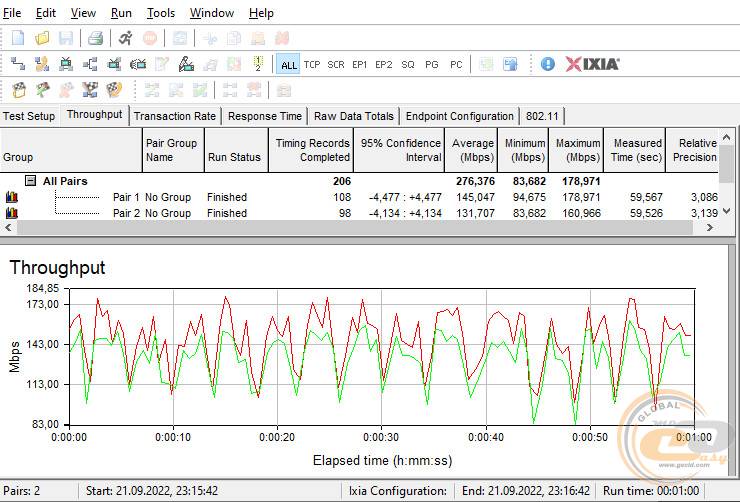
Task: Toggle the EP1 endpoint filter
Action: [x=360, y=65]
